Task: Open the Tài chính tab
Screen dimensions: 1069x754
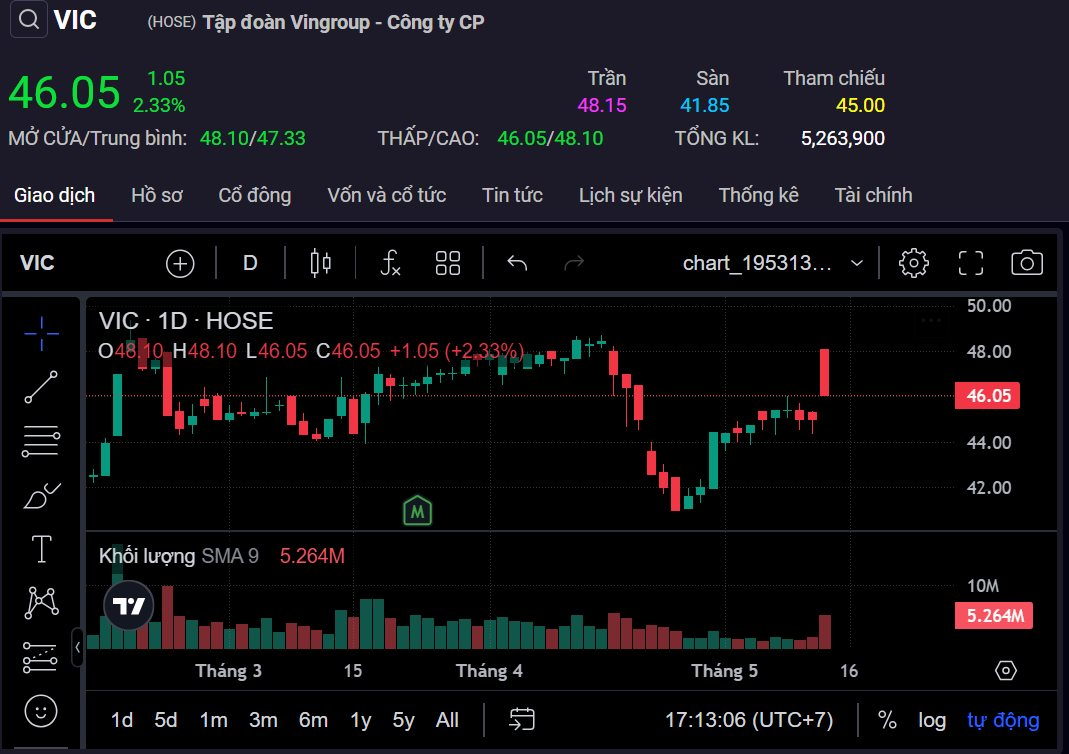Action: (873, 196)
